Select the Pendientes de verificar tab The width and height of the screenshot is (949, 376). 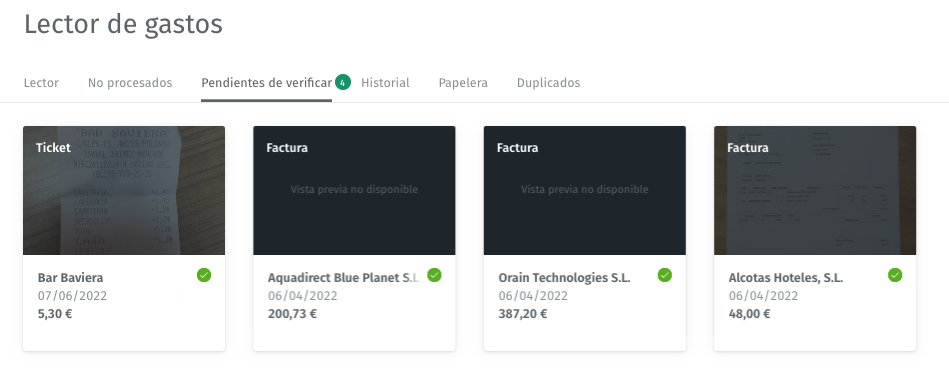[x=266, y=83]
